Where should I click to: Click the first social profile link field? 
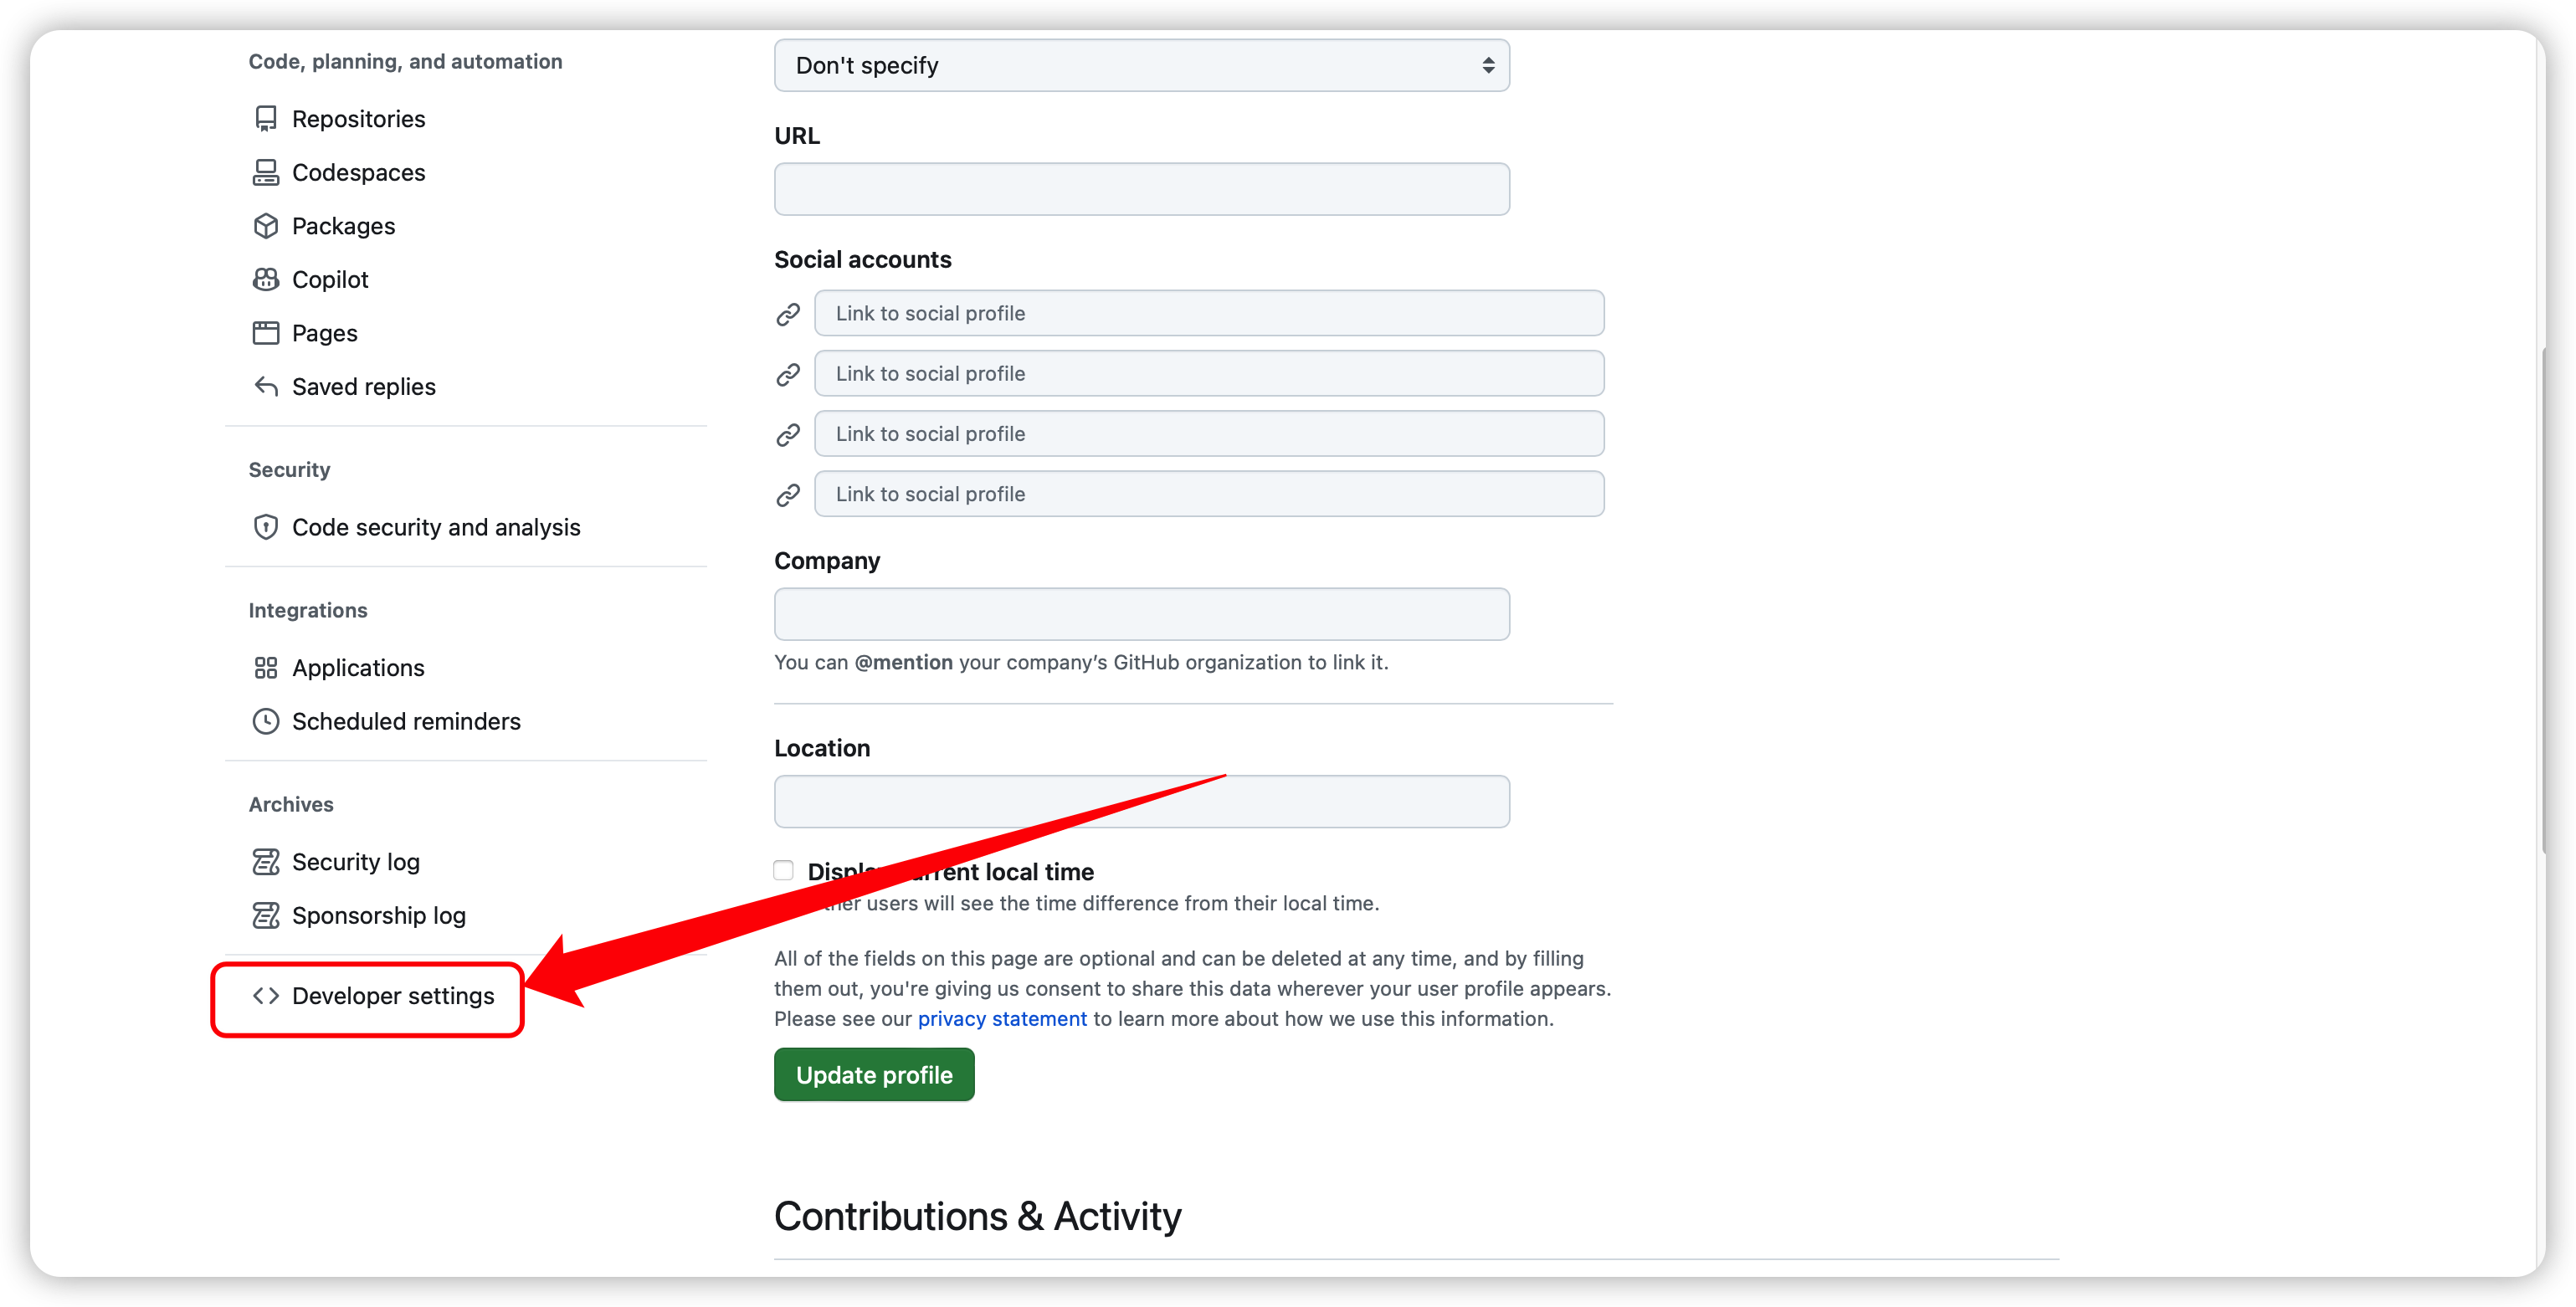[x=1208, y=314]
